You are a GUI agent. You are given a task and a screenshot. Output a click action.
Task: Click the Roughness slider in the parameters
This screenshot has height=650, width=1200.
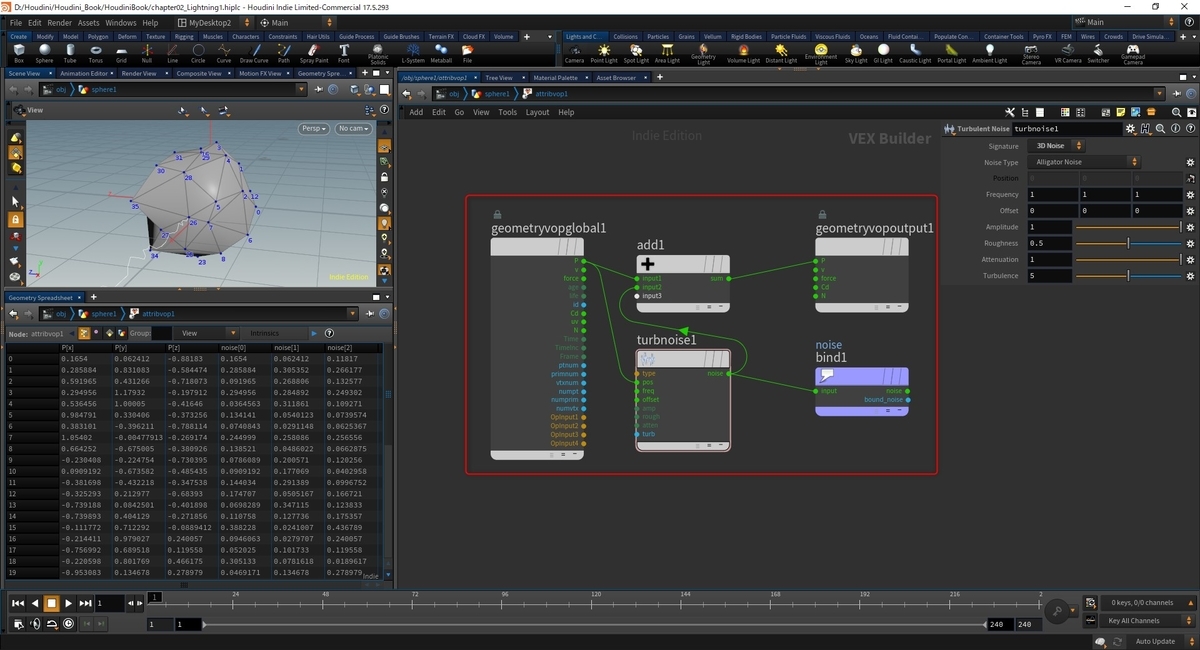[x=1130, y=243]
